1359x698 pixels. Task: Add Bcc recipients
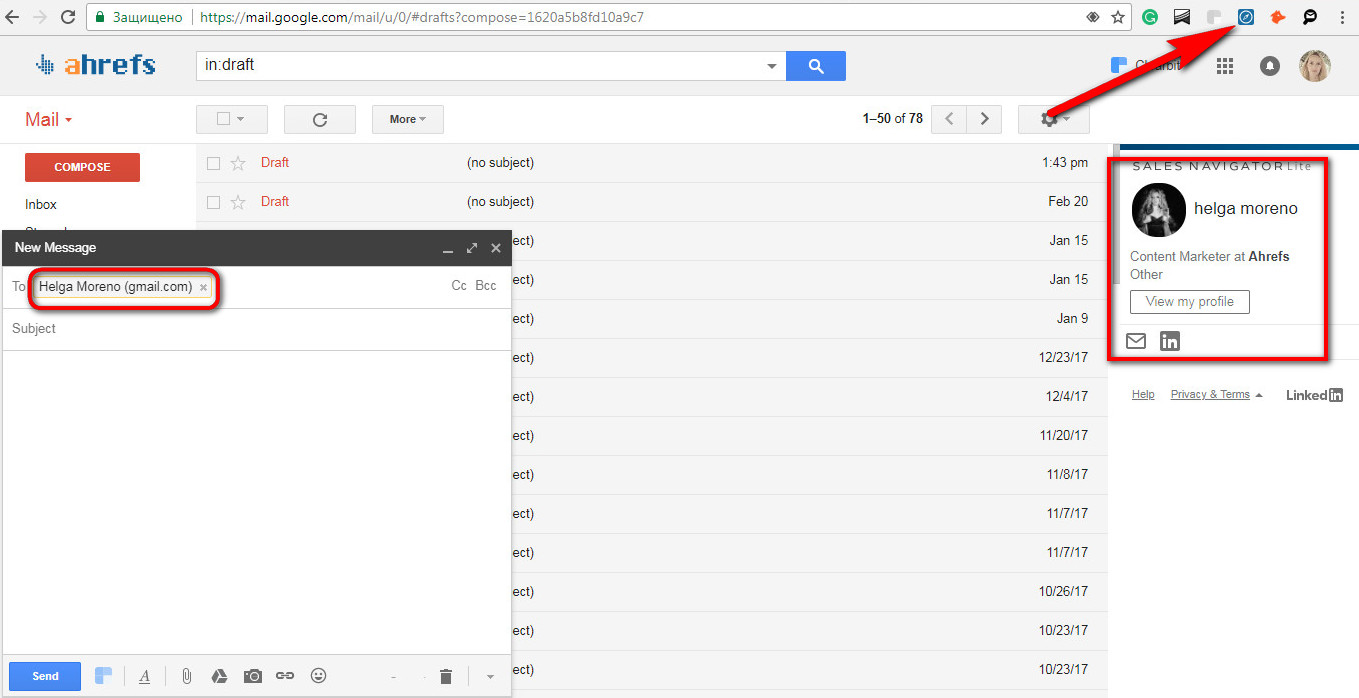tap(486, 285)
